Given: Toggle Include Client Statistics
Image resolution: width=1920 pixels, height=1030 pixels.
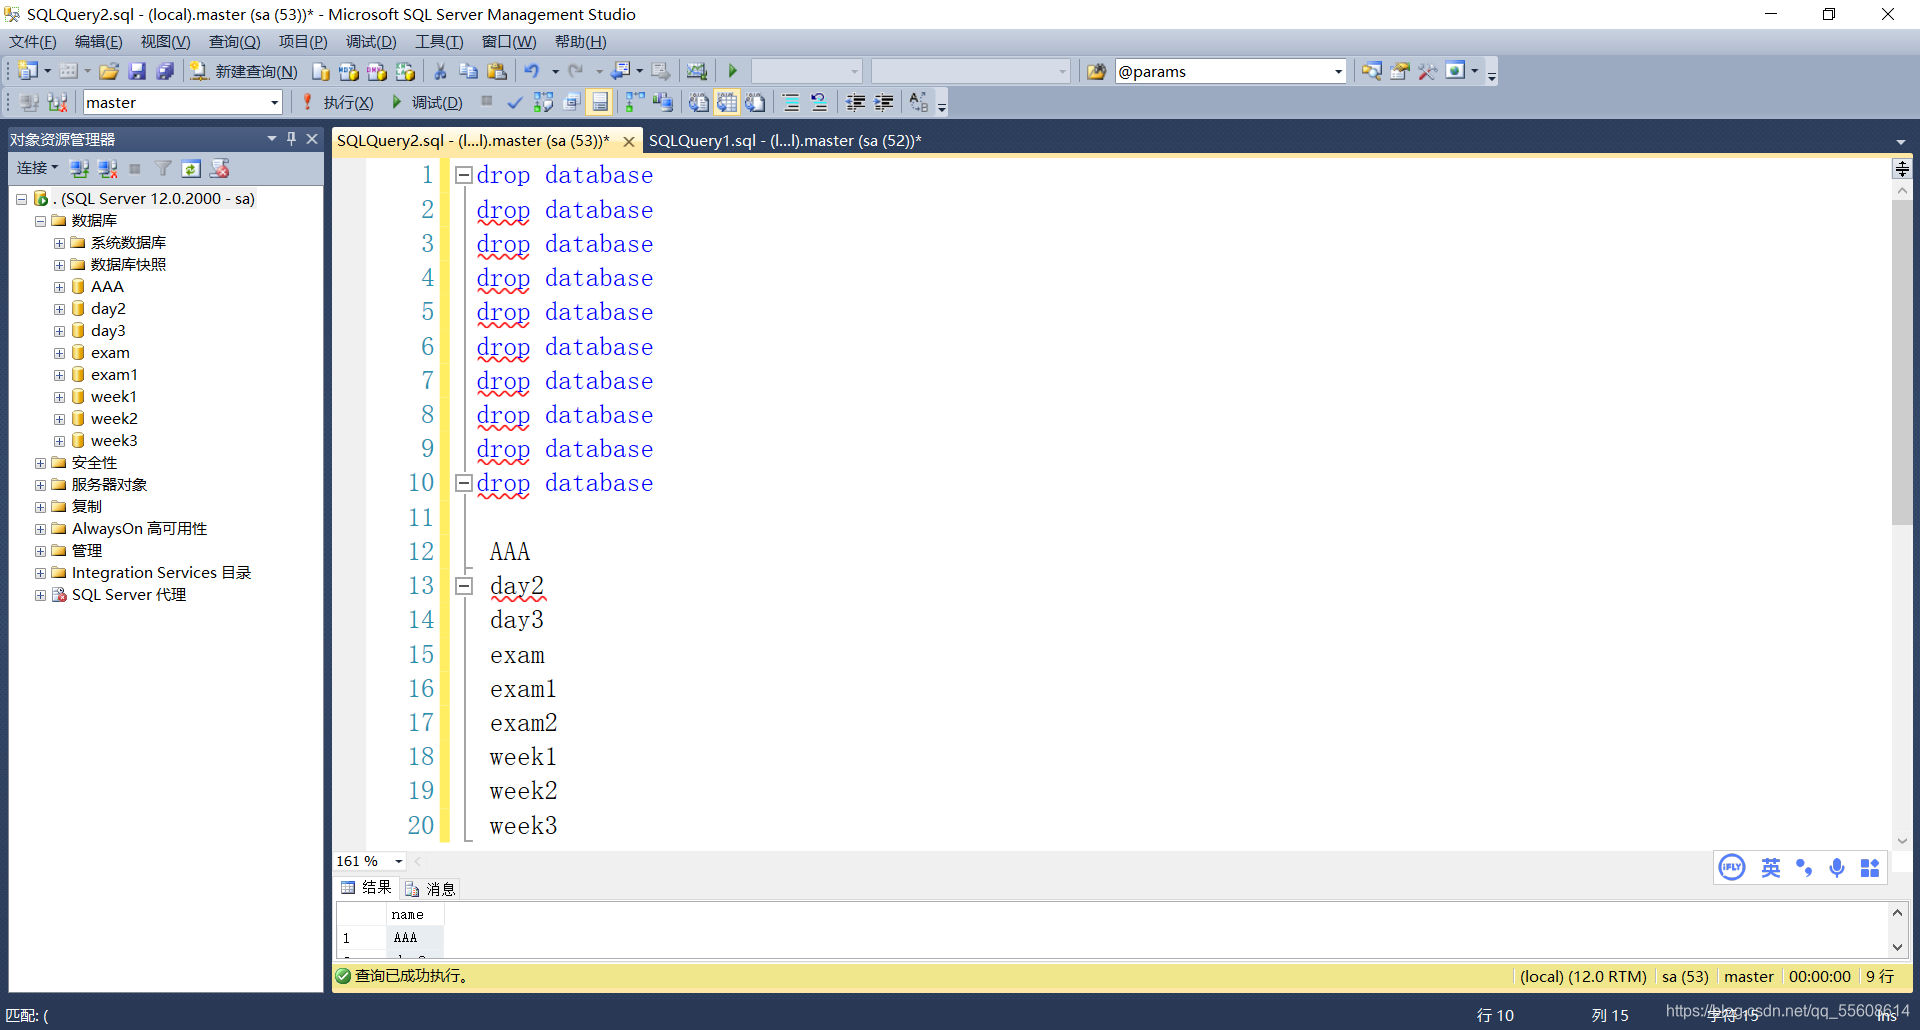Looking at the screenshot, I should pyautogui.click(x=662, y=102).
